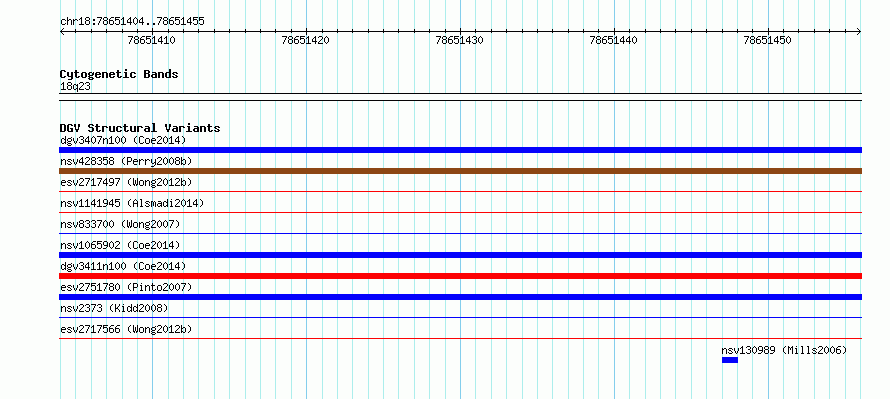Click ruler position 78651450
The image size is (890, 399).
[x=767, y=40]
